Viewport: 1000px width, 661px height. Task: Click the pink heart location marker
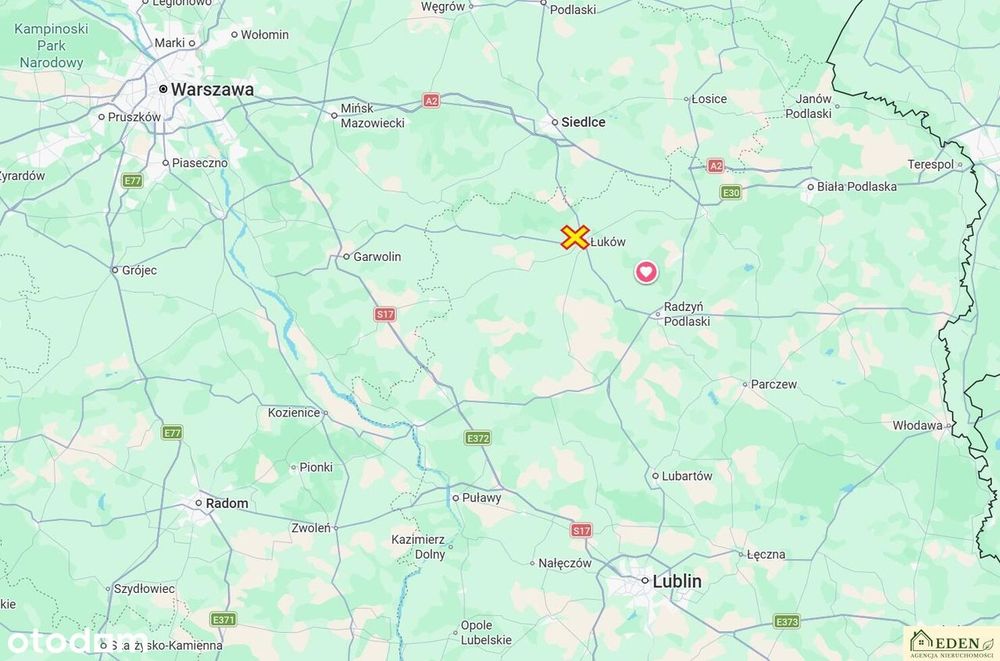[x=646, y=272]
